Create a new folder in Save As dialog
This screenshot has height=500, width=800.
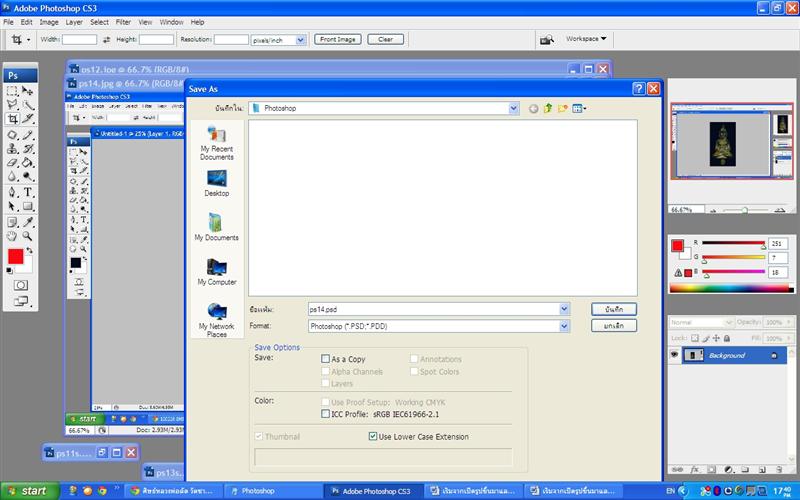point(563,108)
